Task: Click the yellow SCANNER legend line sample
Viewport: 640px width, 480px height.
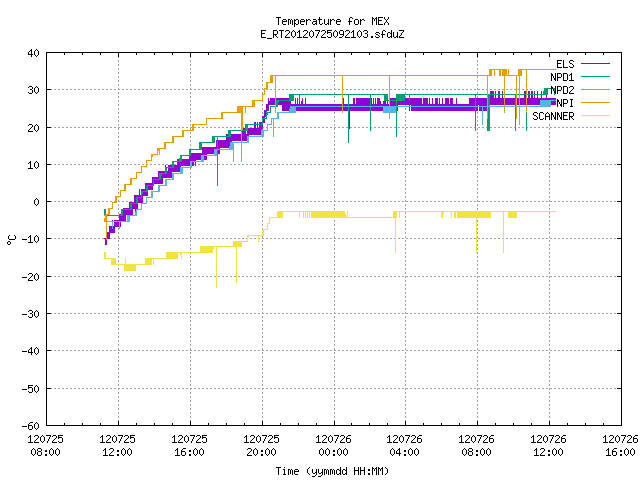Action: pyautogui.click(x=595, y=116)
